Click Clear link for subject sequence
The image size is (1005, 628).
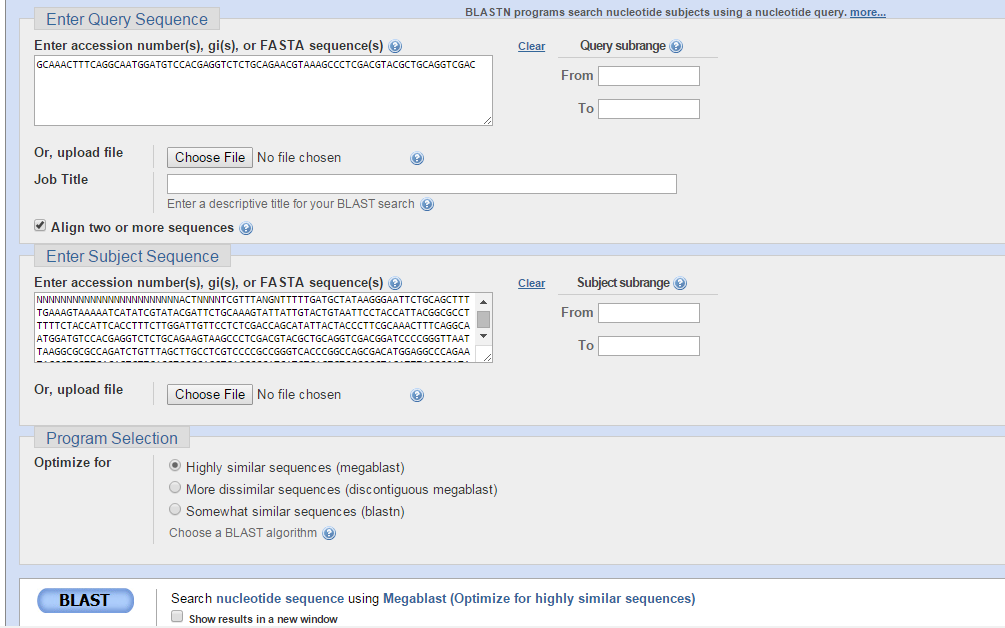[x=531, y=284]
